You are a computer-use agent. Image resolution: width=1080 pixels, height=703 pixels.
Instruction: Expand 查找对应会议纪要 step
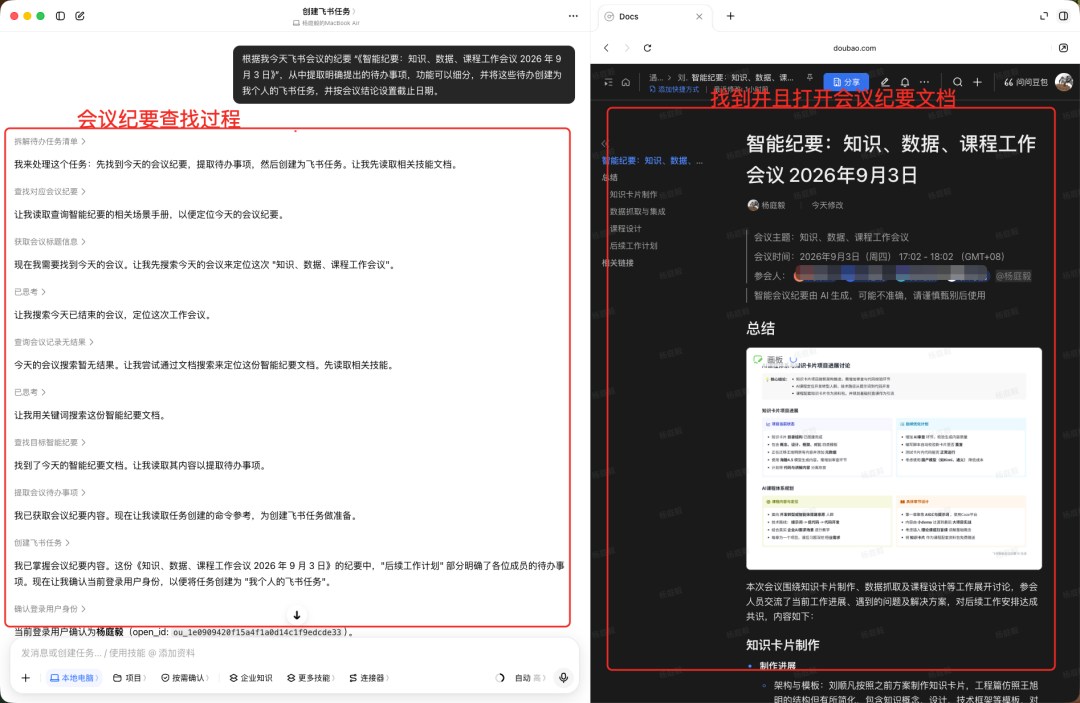tap(50, 192)
